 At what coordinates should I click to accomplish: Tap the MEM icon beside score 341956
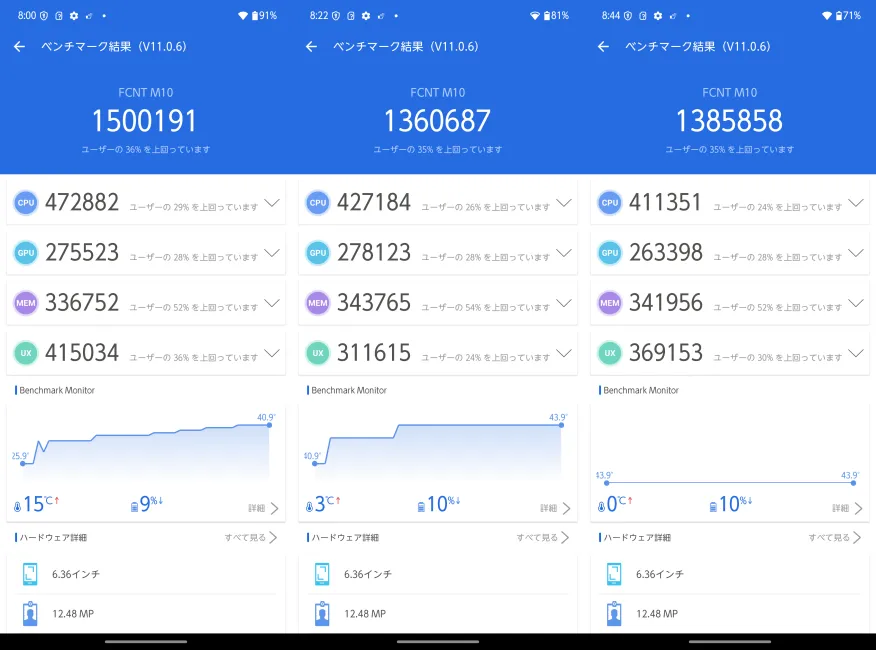point(610,303)
